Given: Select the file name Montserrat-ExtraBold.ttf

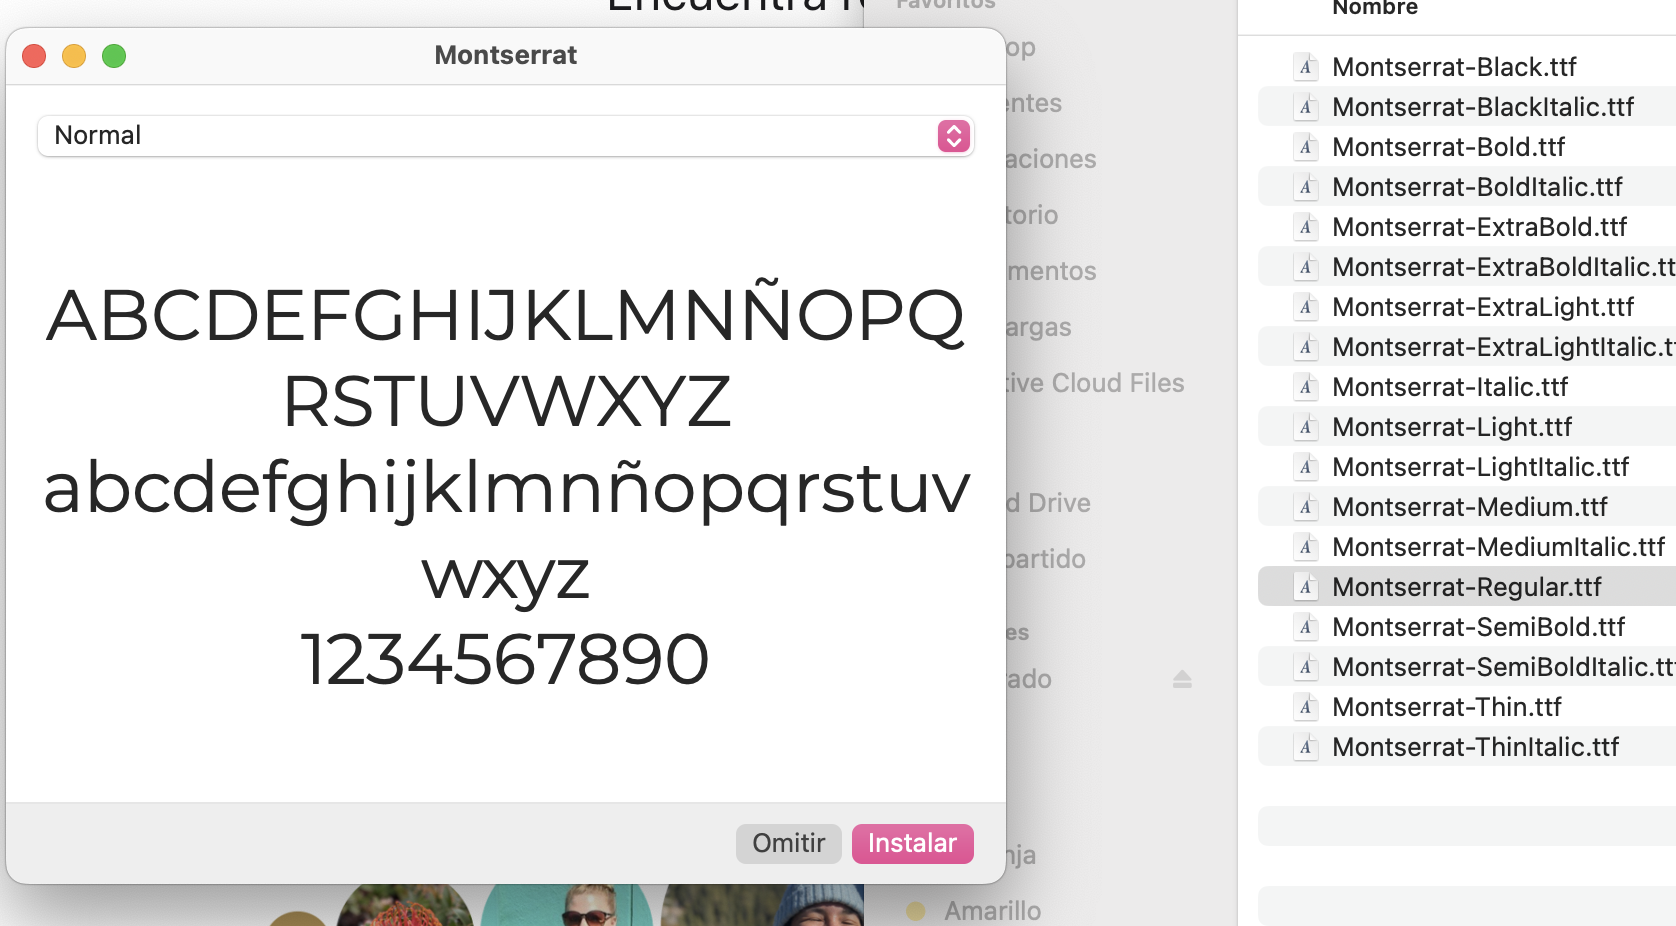Looking at the screenshot, I should pos(1480,227).
